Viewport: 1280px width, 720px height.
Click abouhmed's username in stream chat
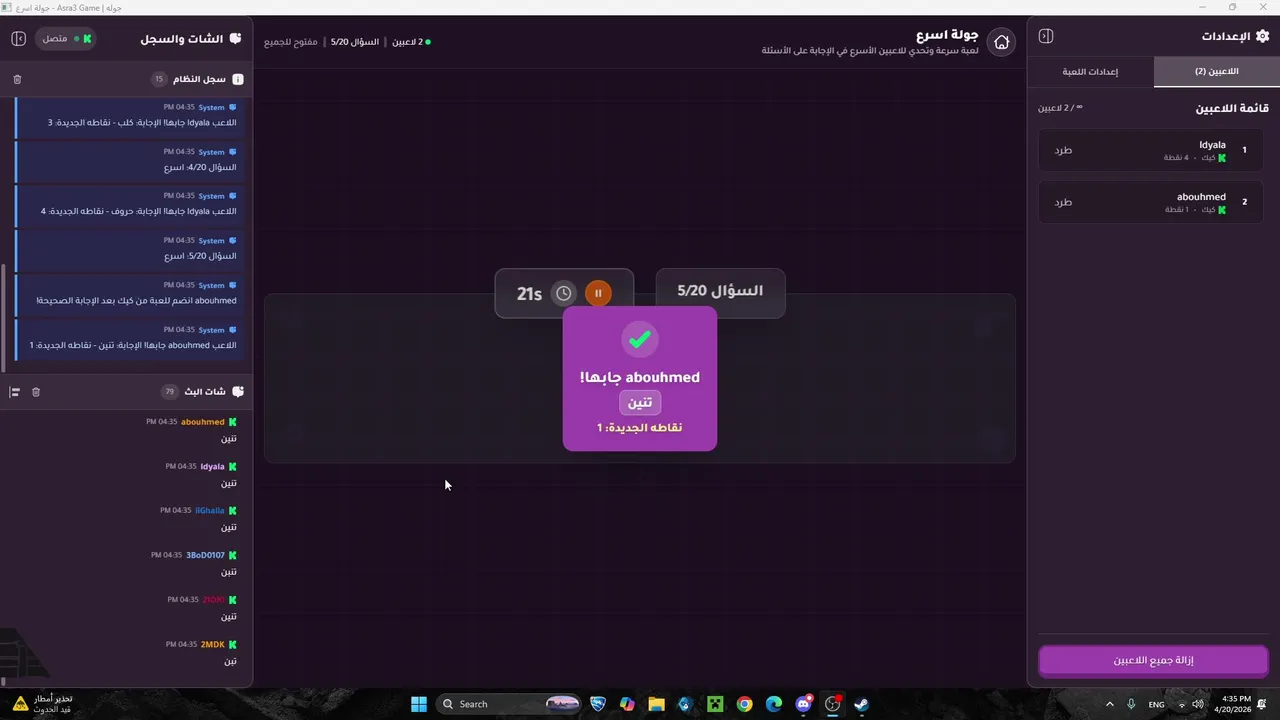click(202, 422)
